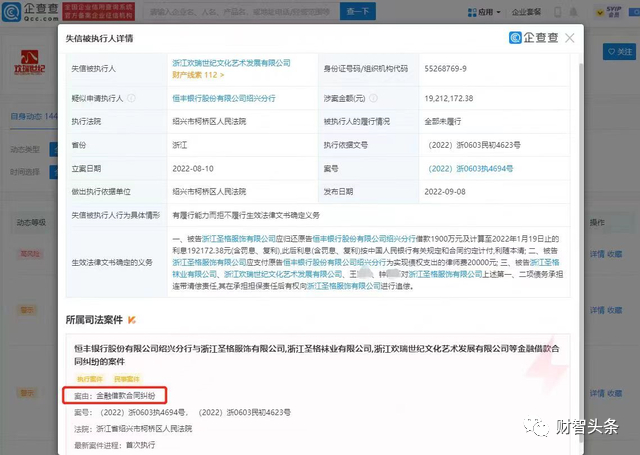Open the 企业套餐 menu
640x455 pixels.
[x=541, y=12]
